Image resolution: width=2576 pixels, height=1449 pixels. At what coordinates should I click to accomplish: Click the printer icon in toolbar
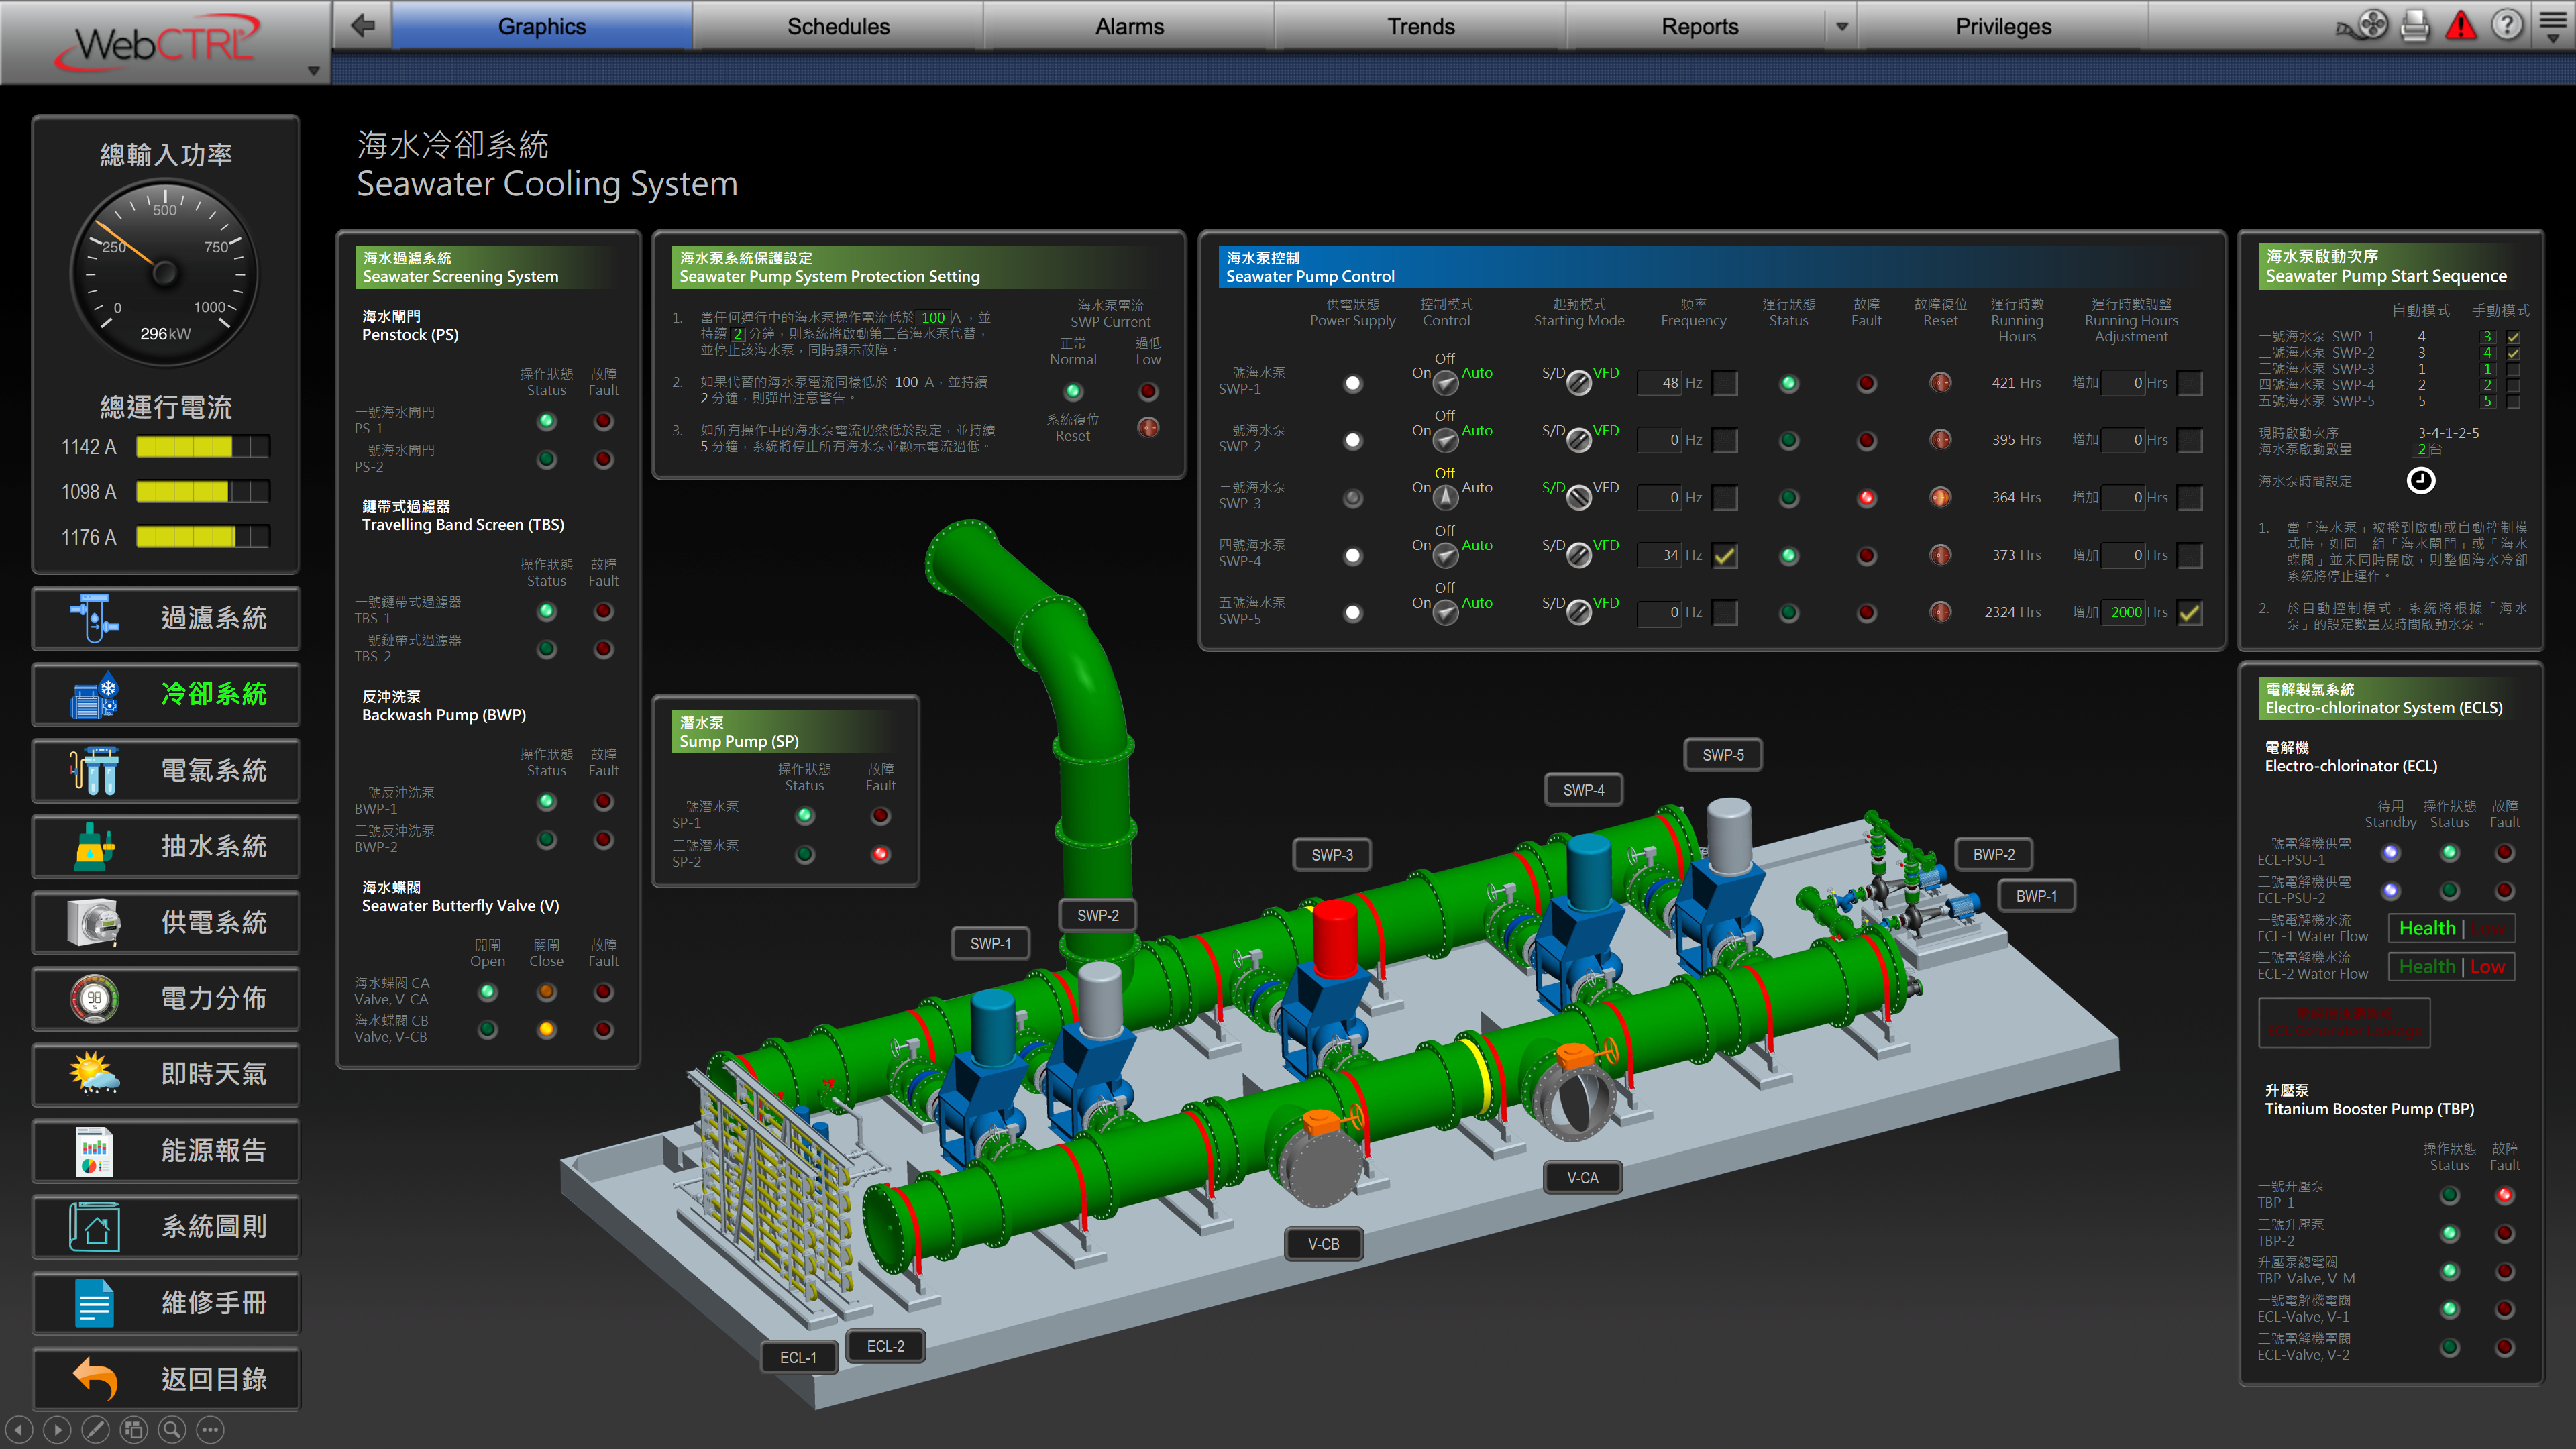point(2415,25)
